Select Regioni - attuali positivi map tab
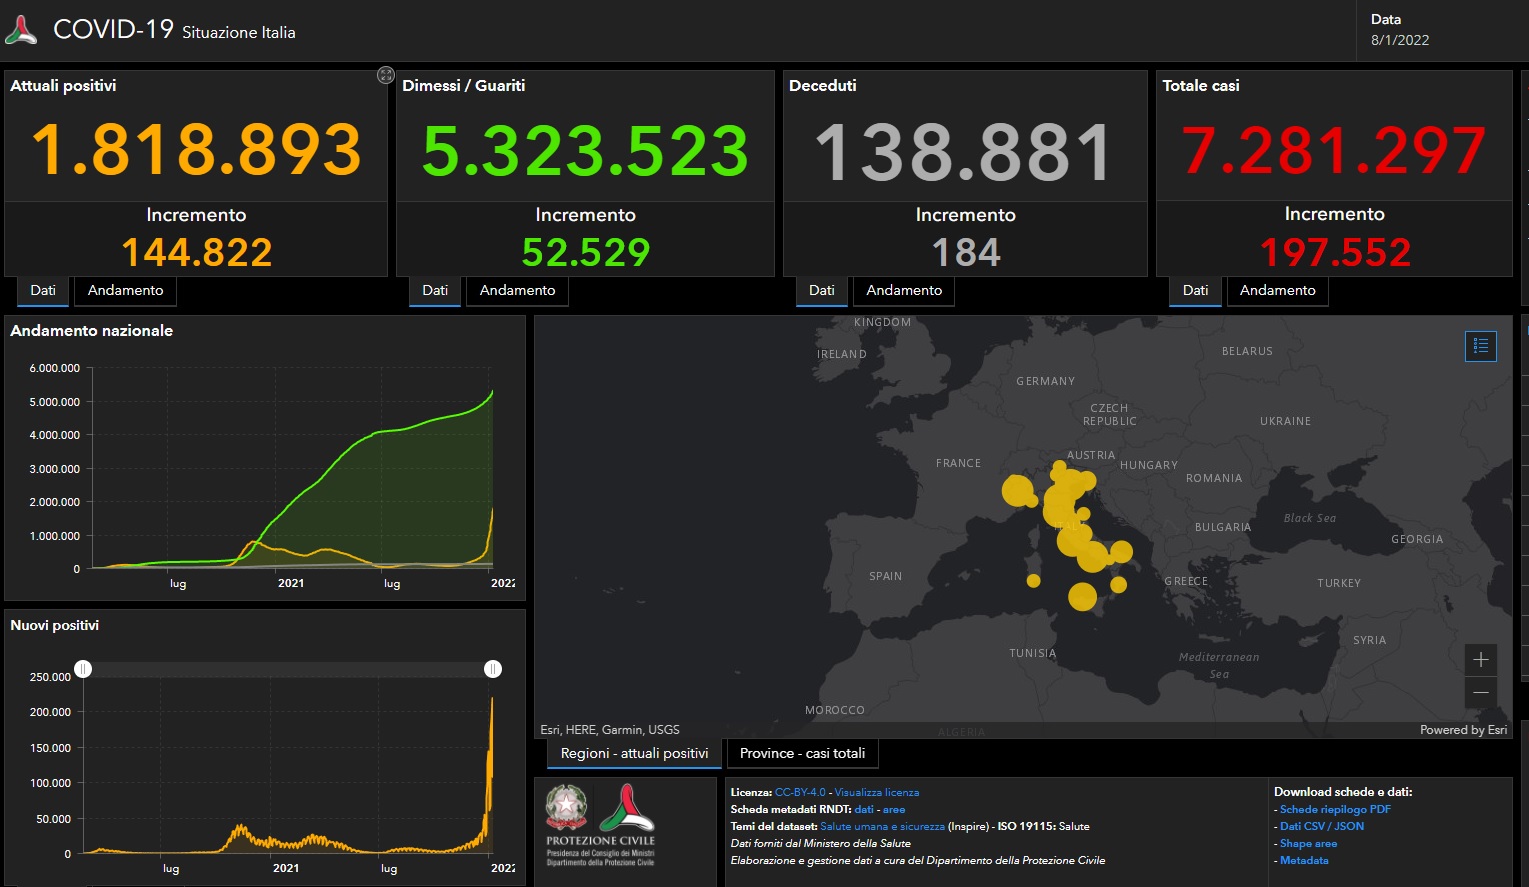This screenshot has height=887, width=1529. (634, 753)
